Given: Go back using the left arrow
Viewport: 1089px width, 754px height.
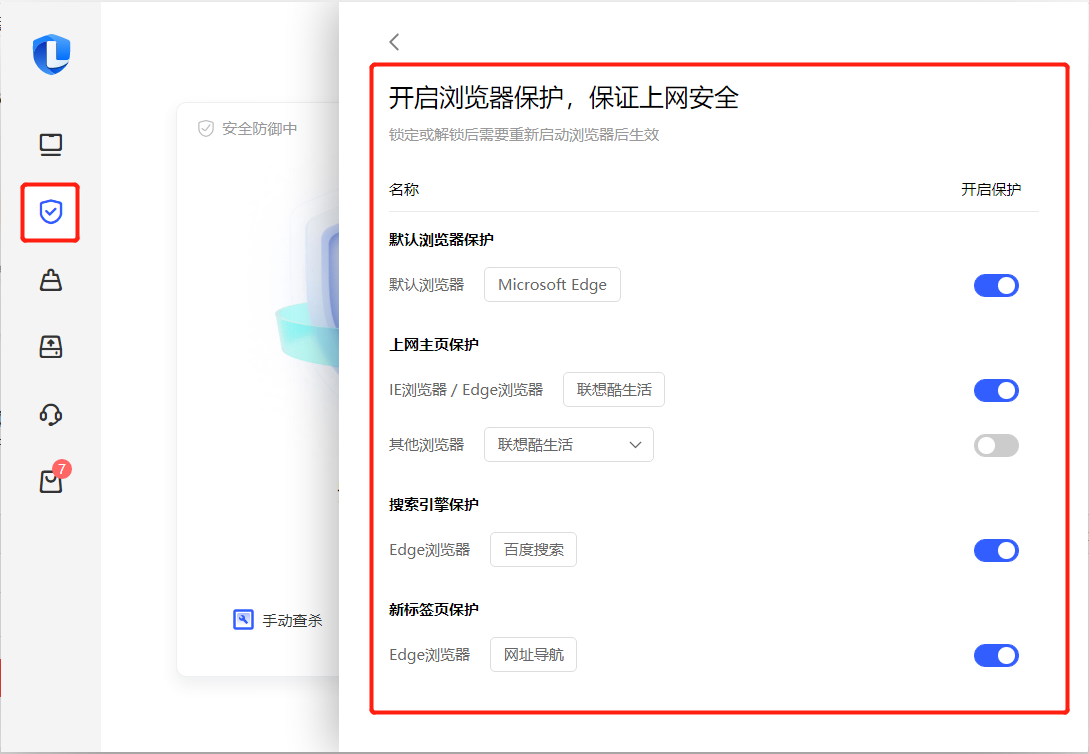Looking at the screenshot, I should [x=394, y=42].
